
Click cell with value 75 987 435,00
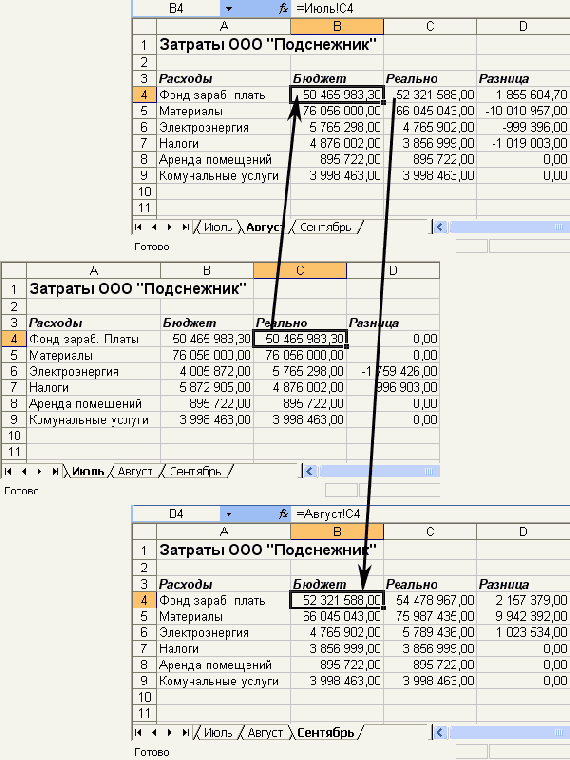[430, 617]
